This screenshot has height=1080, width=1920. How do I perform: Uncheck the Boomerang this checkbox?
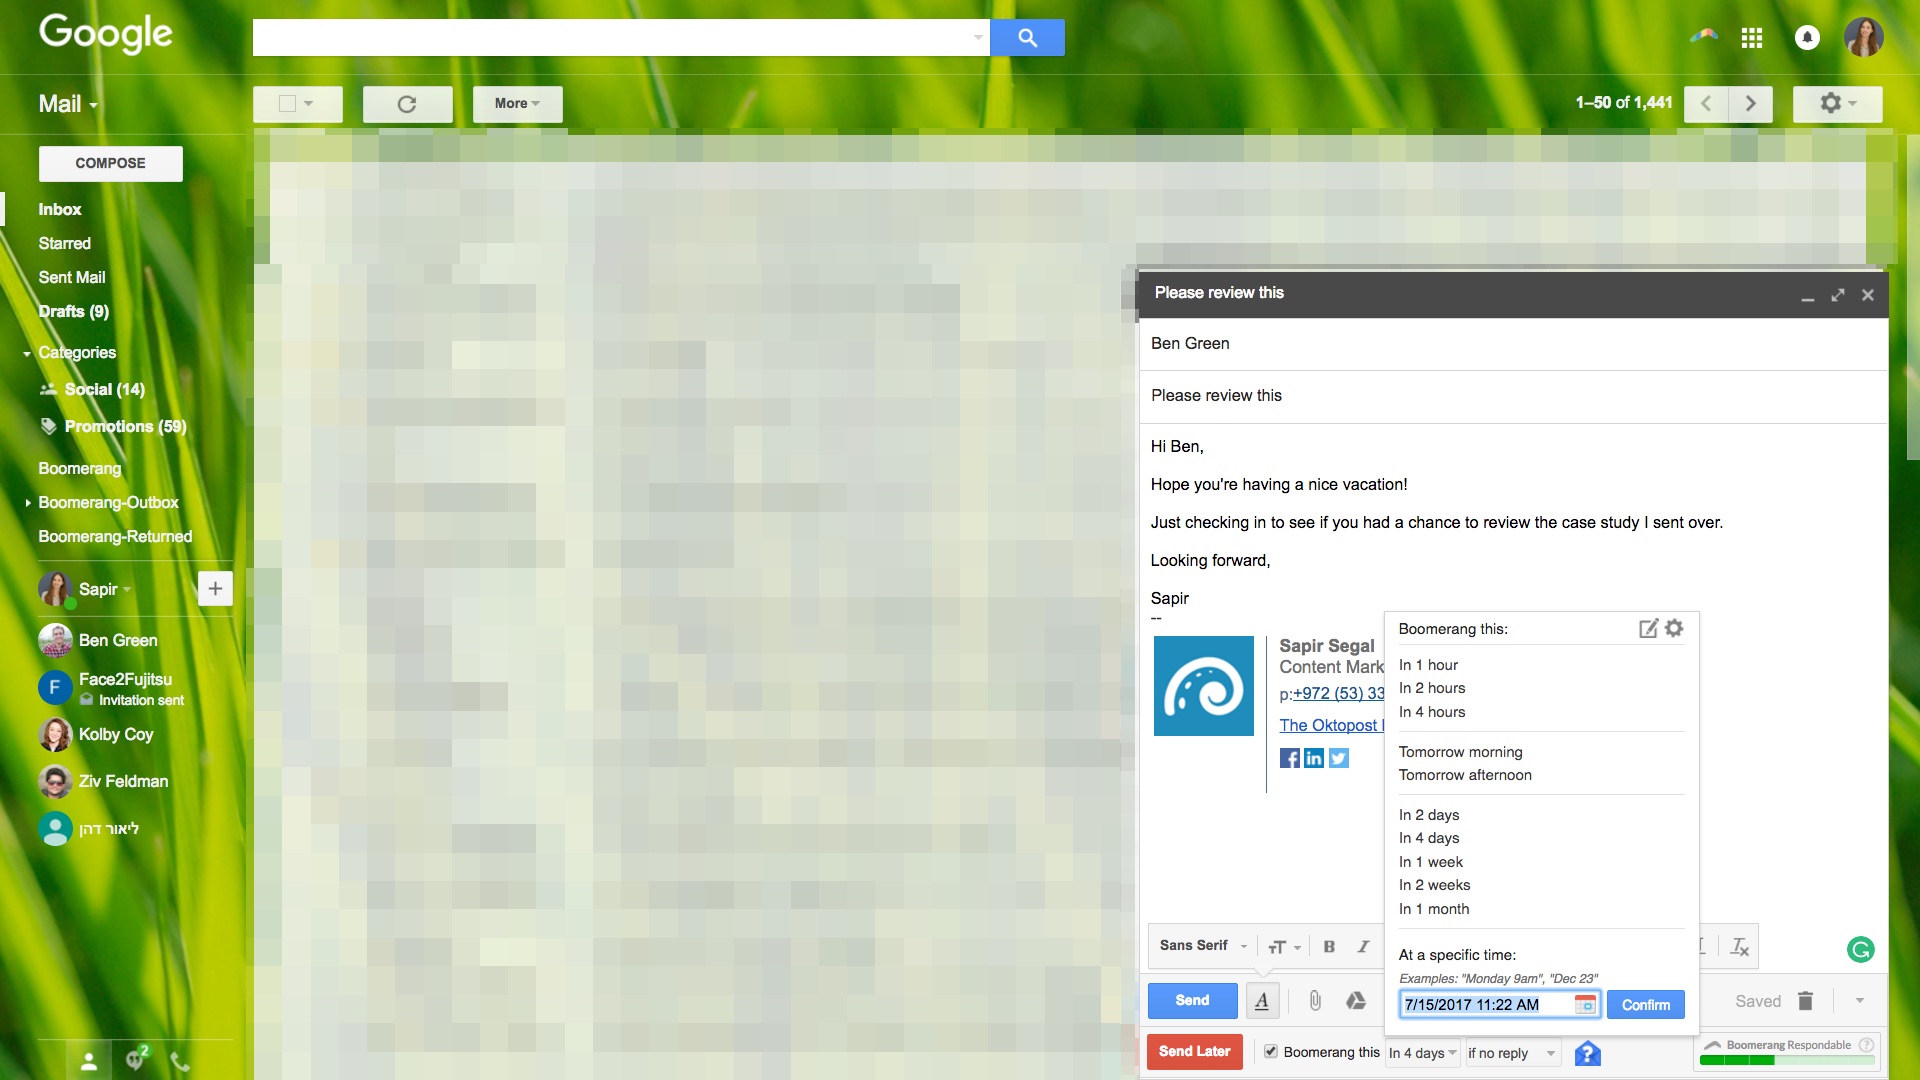(1271, 1051)
